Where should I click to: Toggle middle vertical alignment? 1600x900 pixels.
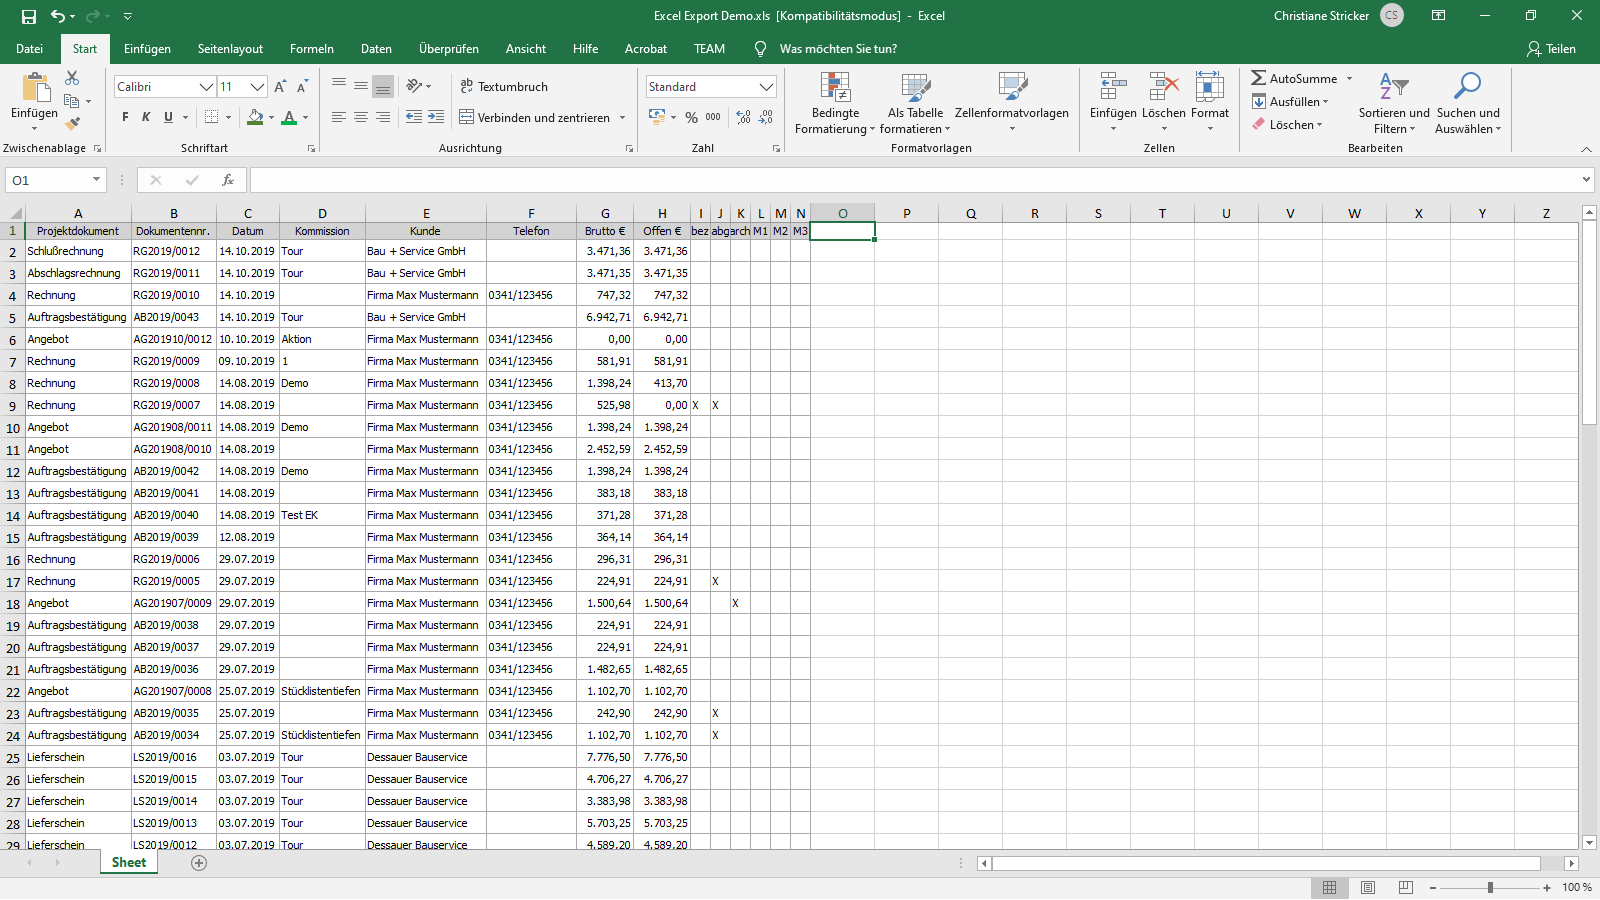click(361, 87)
